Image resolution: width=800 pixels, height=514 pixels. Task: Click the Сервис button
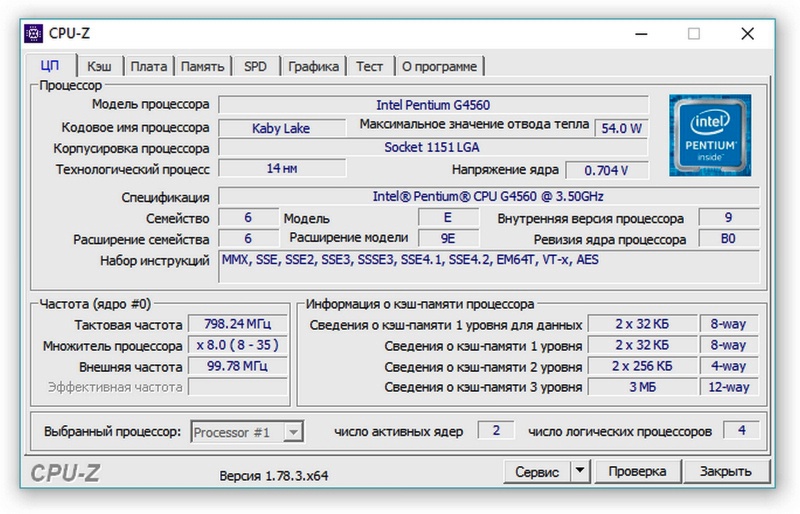(x=537, y=471)
